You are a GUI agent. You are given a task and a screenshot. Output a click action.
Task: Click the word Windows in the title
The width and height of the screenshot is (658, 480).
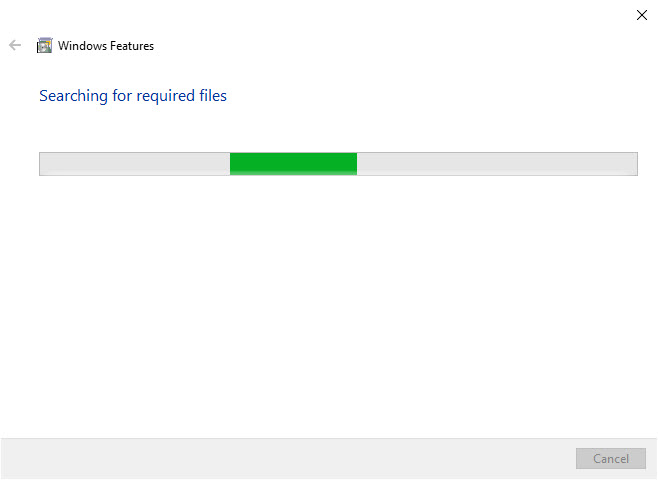[82, 46]
